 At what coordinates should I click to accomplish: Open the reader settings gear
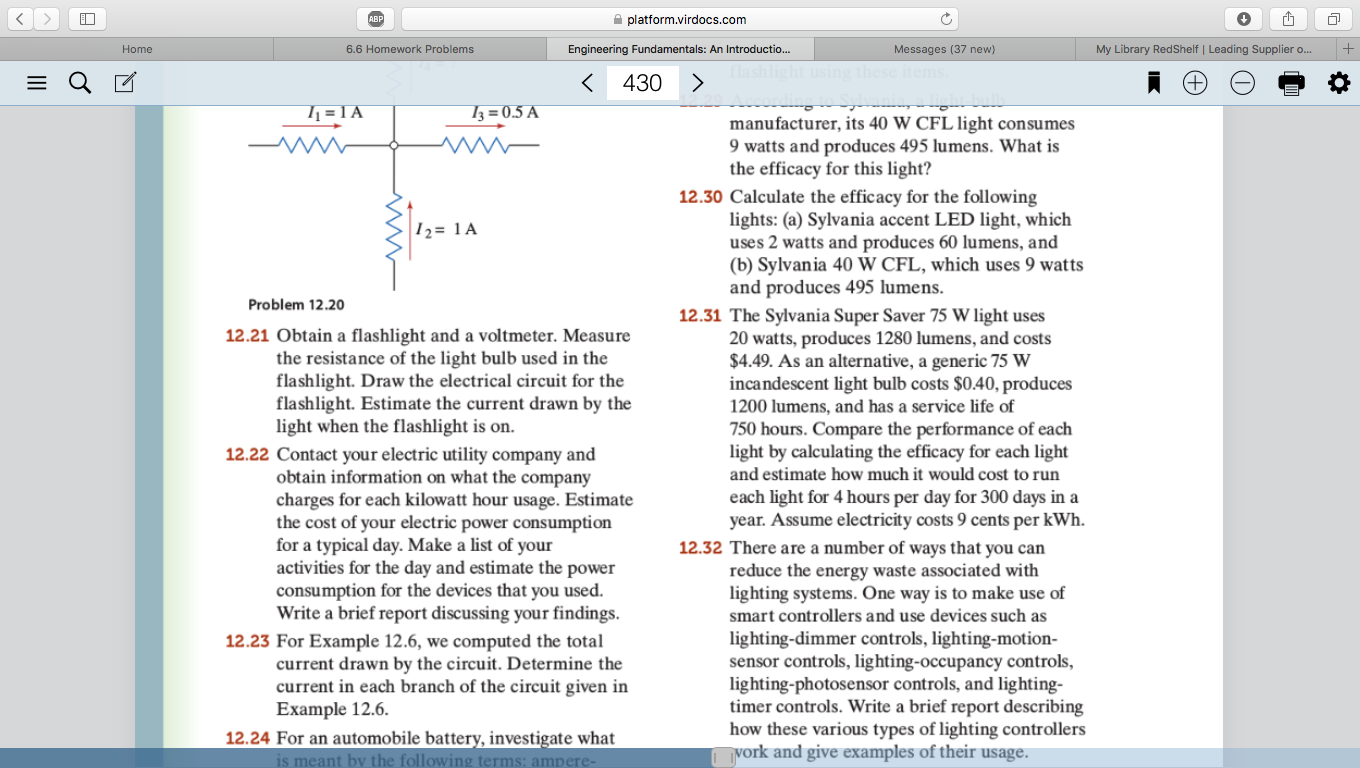pos(1338,83)
